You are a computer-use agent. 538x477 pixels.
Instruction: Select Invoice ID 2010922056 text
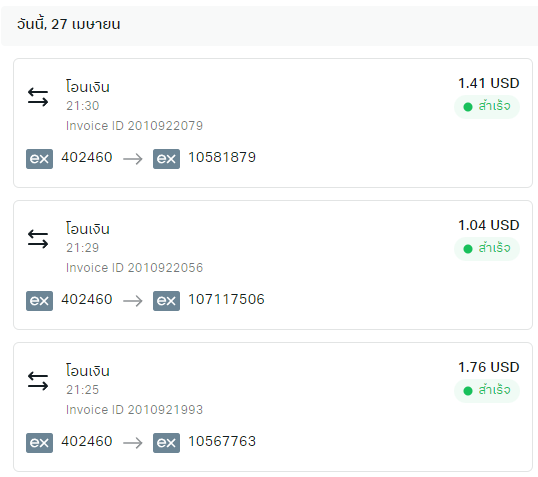[134, 268]
